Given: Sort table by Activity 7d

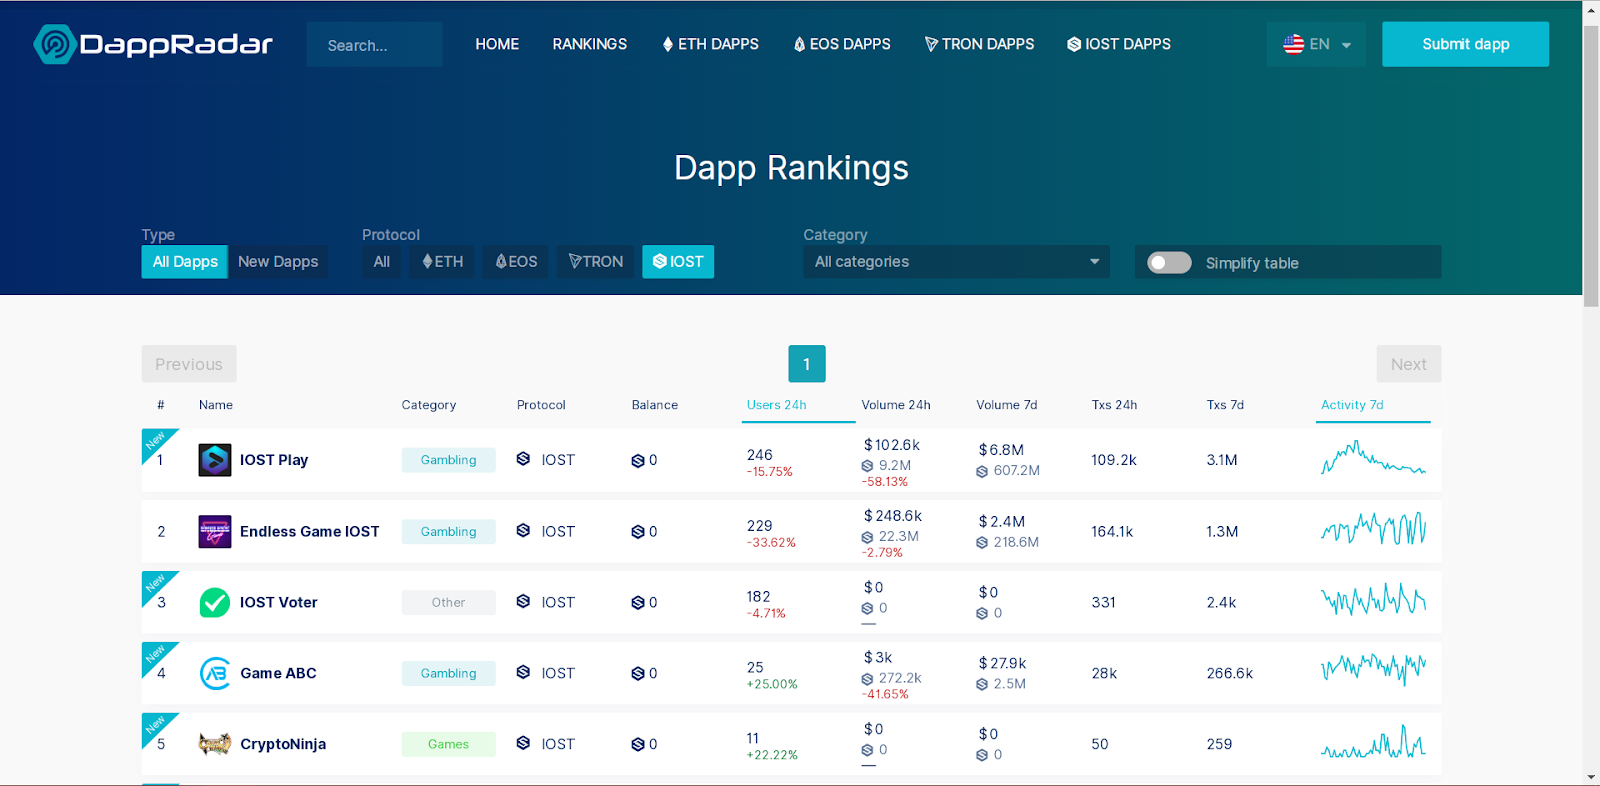Looking at the screenshot, I should (1352, 405).
